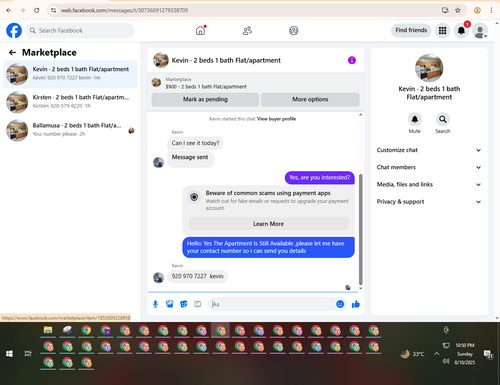This screenshot has width=500, height=385.
Task: Expand Media, files and links section
Action: [429, 184]
